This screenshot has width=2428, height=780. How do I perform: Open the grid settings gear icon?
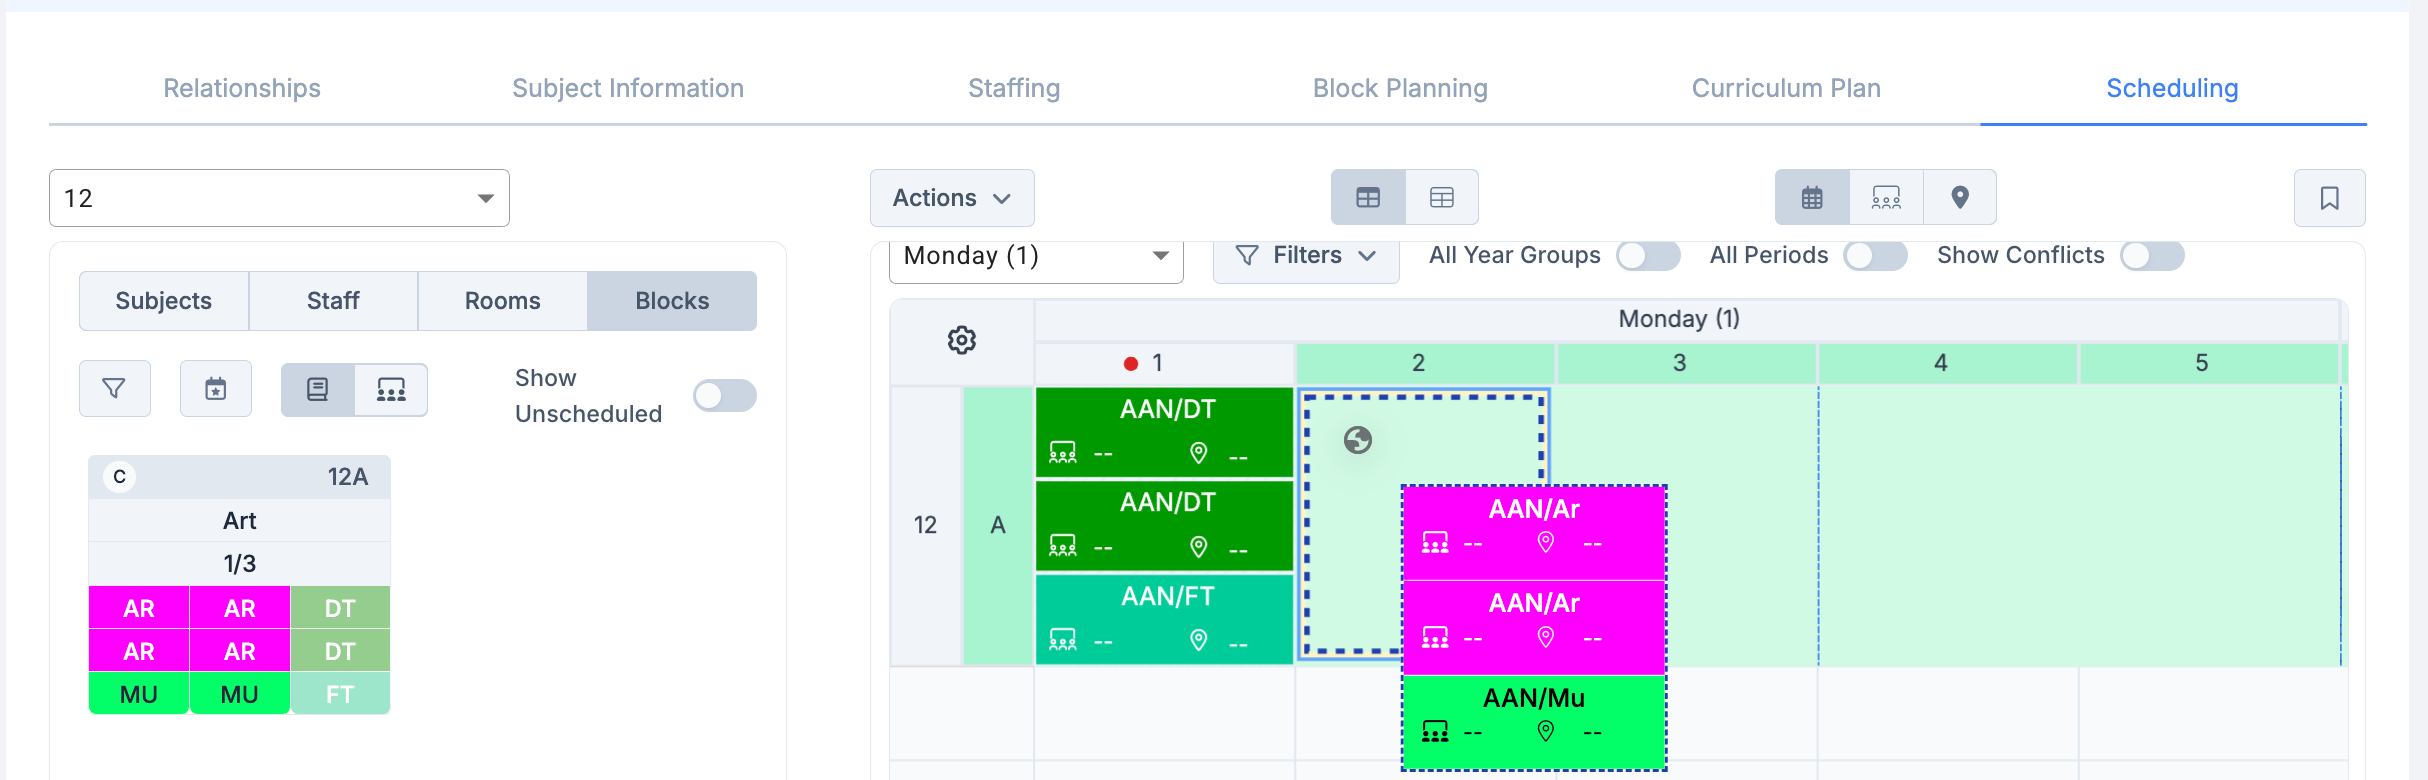[x=961, y=340]
